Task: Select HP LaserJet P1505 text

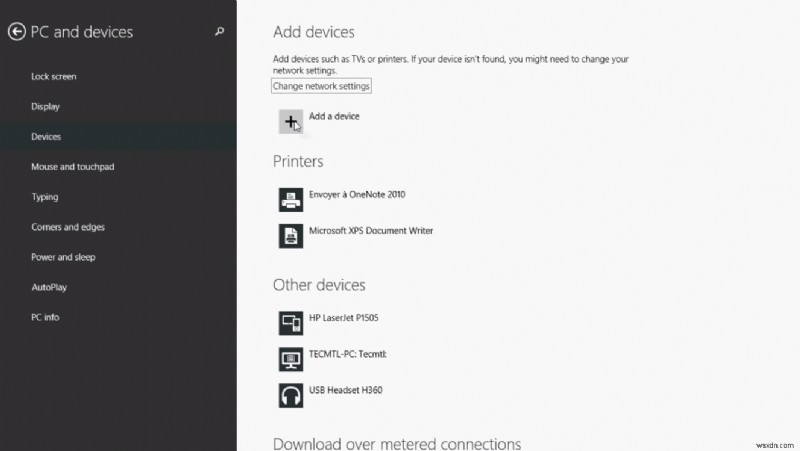Action: (344, 318)
